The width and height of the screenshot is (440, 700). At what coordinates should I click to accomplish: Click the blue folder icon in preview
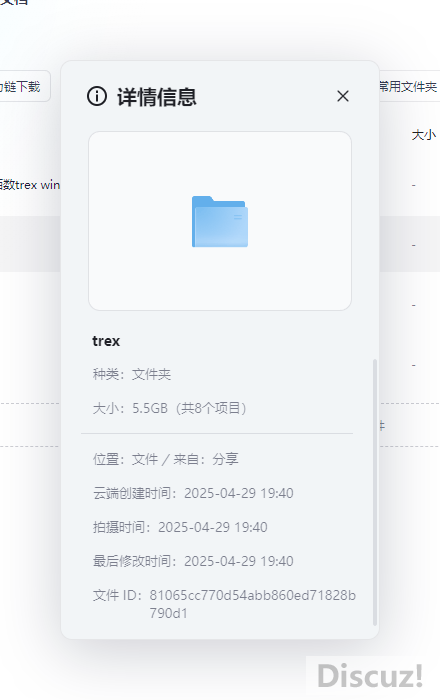220,221
